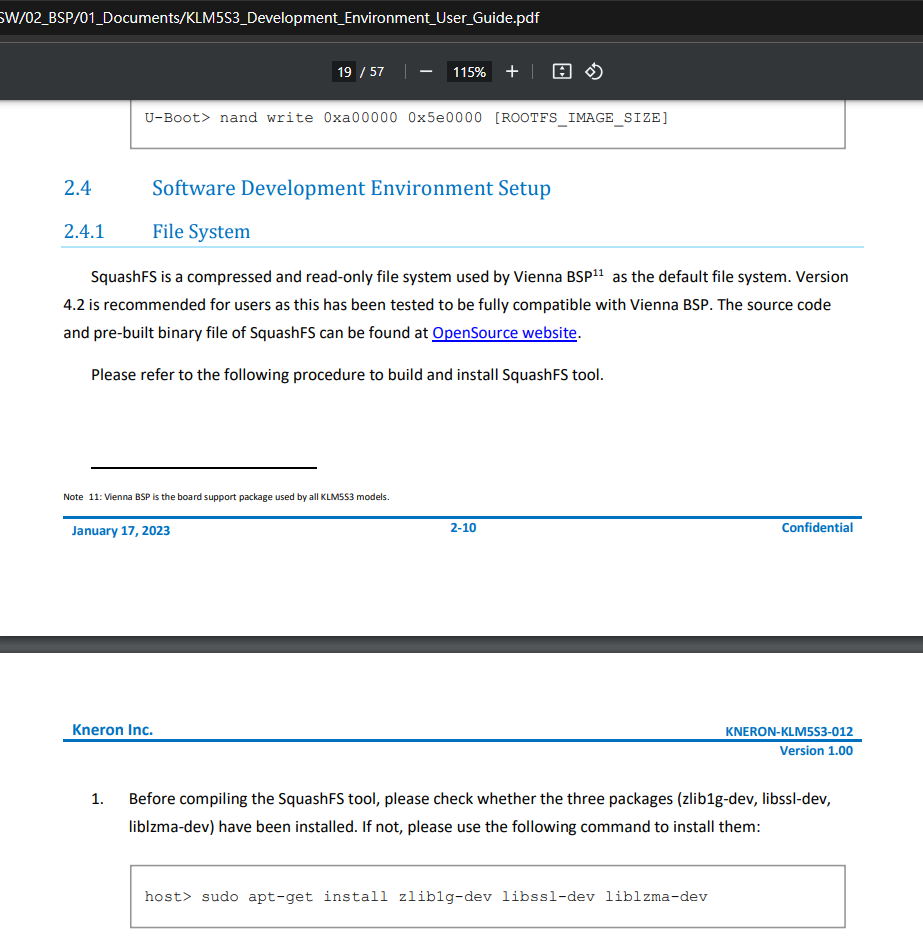Click the page label 2-10

463,528
